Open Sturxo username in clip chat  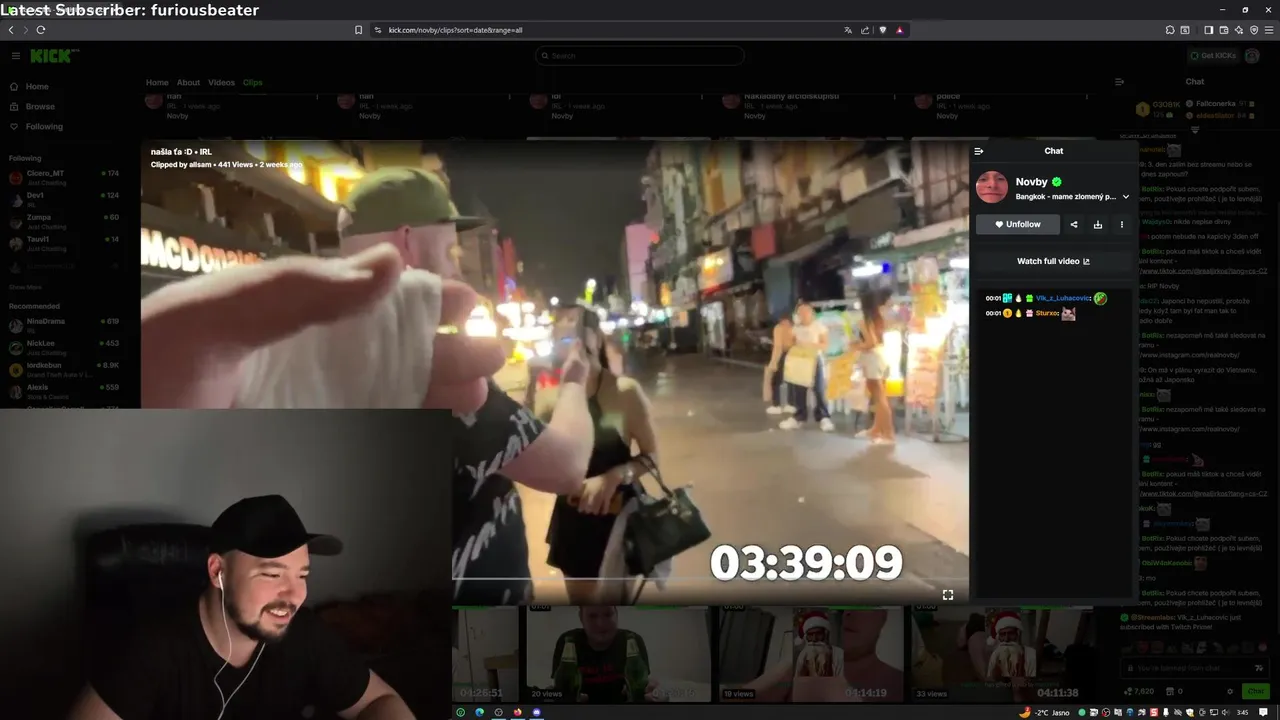click(x=1047, y=313)
